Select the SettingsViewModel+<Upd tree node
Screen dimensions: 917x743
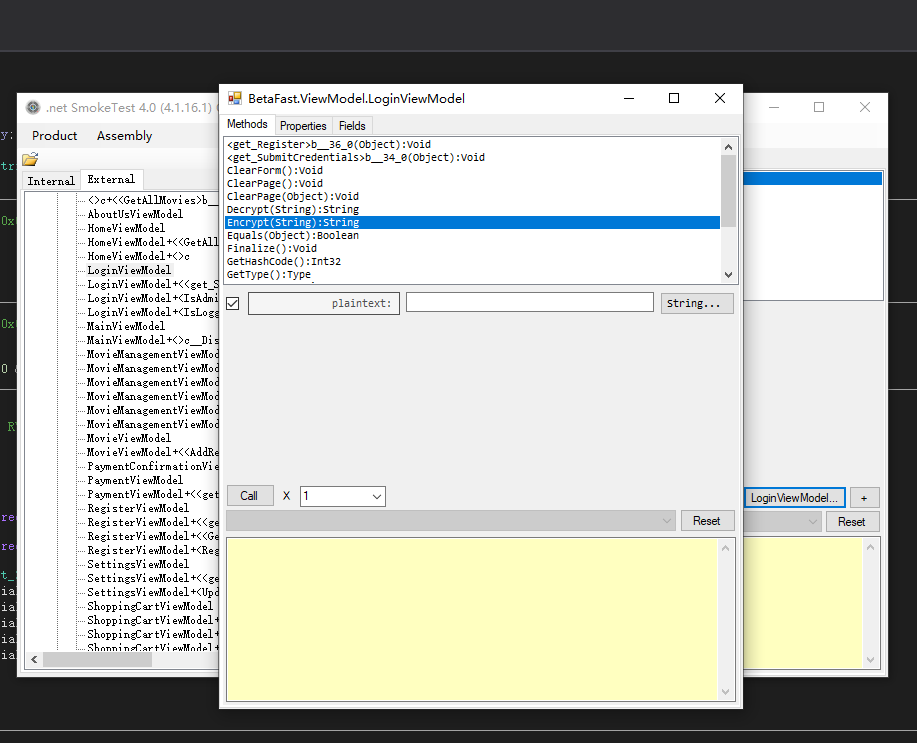tap(153, 593)
